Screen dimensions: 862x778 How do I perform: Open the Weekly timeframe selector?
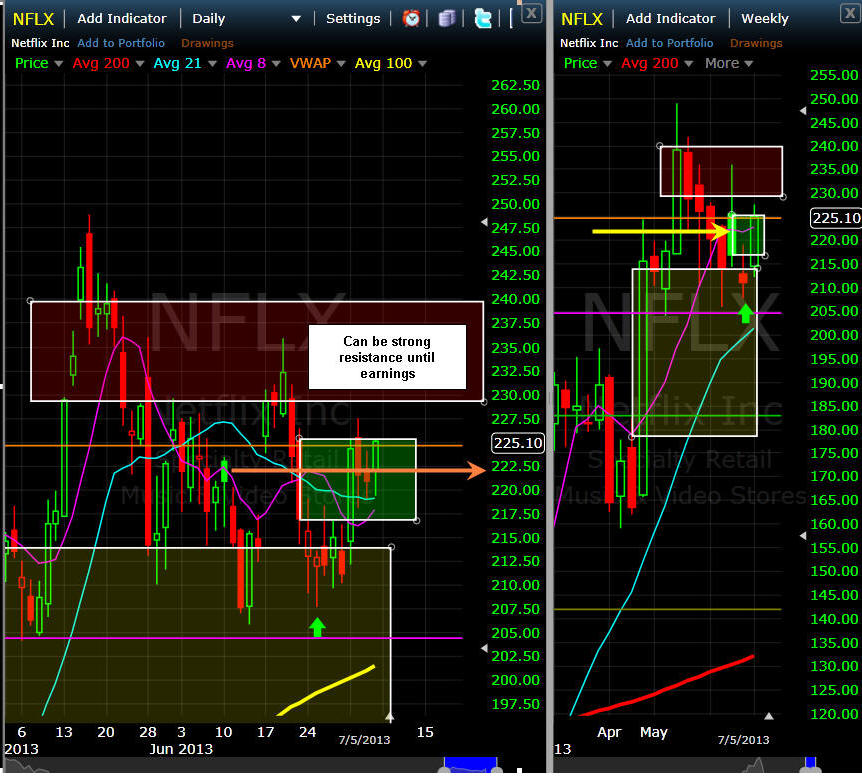pos(764,19)
